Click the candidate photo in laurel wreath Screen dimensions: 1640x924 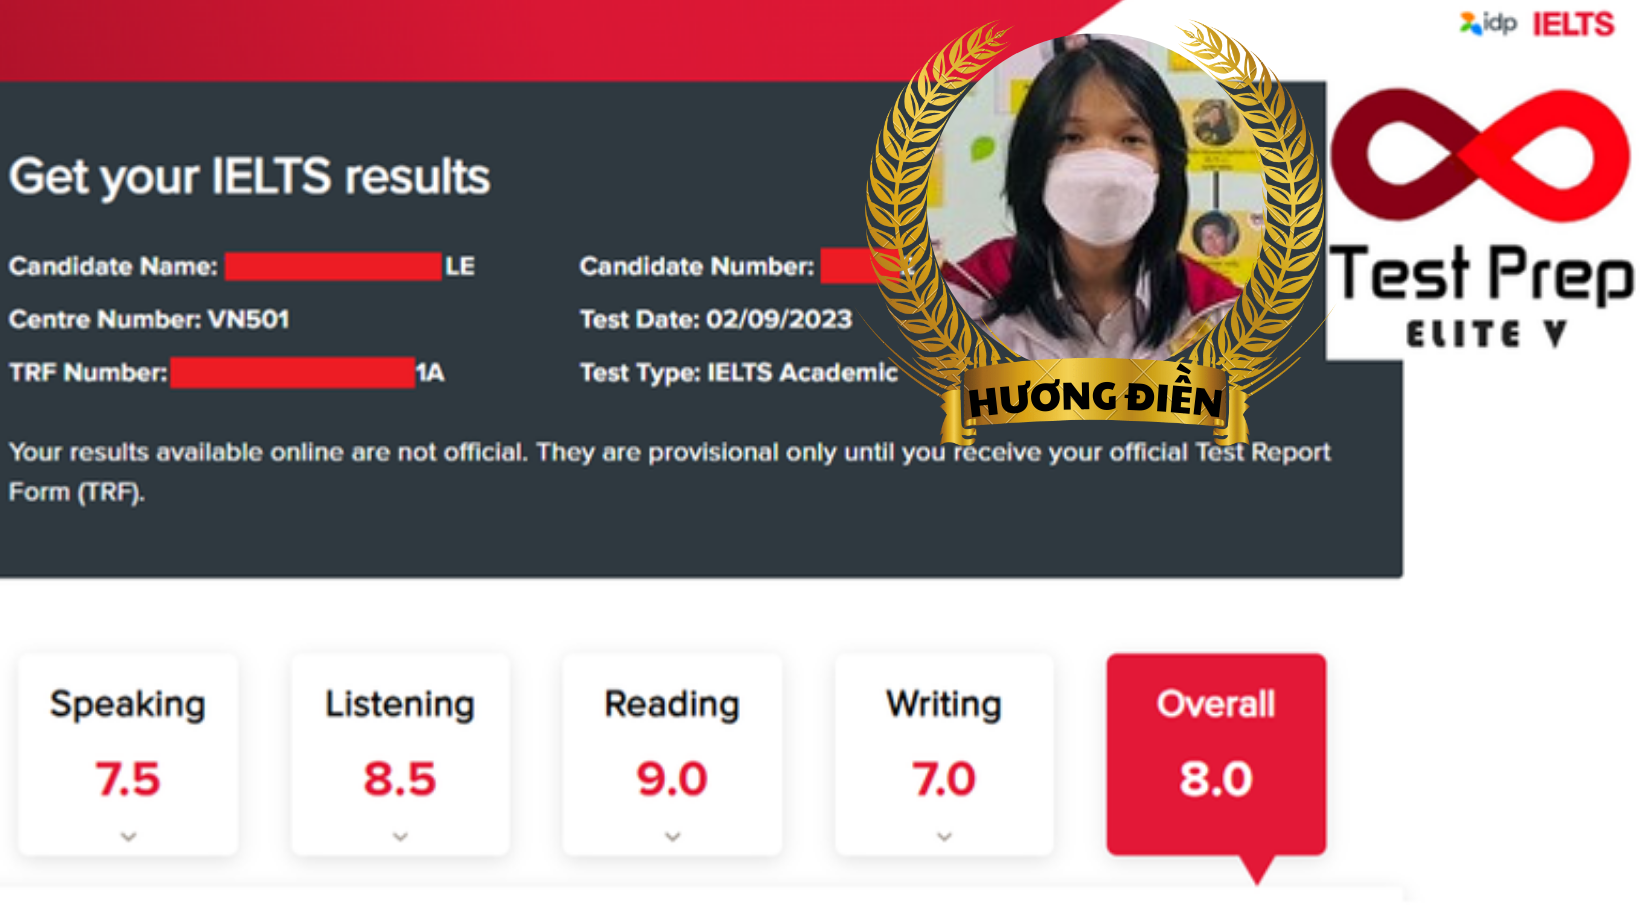[x=1097, y=200]
